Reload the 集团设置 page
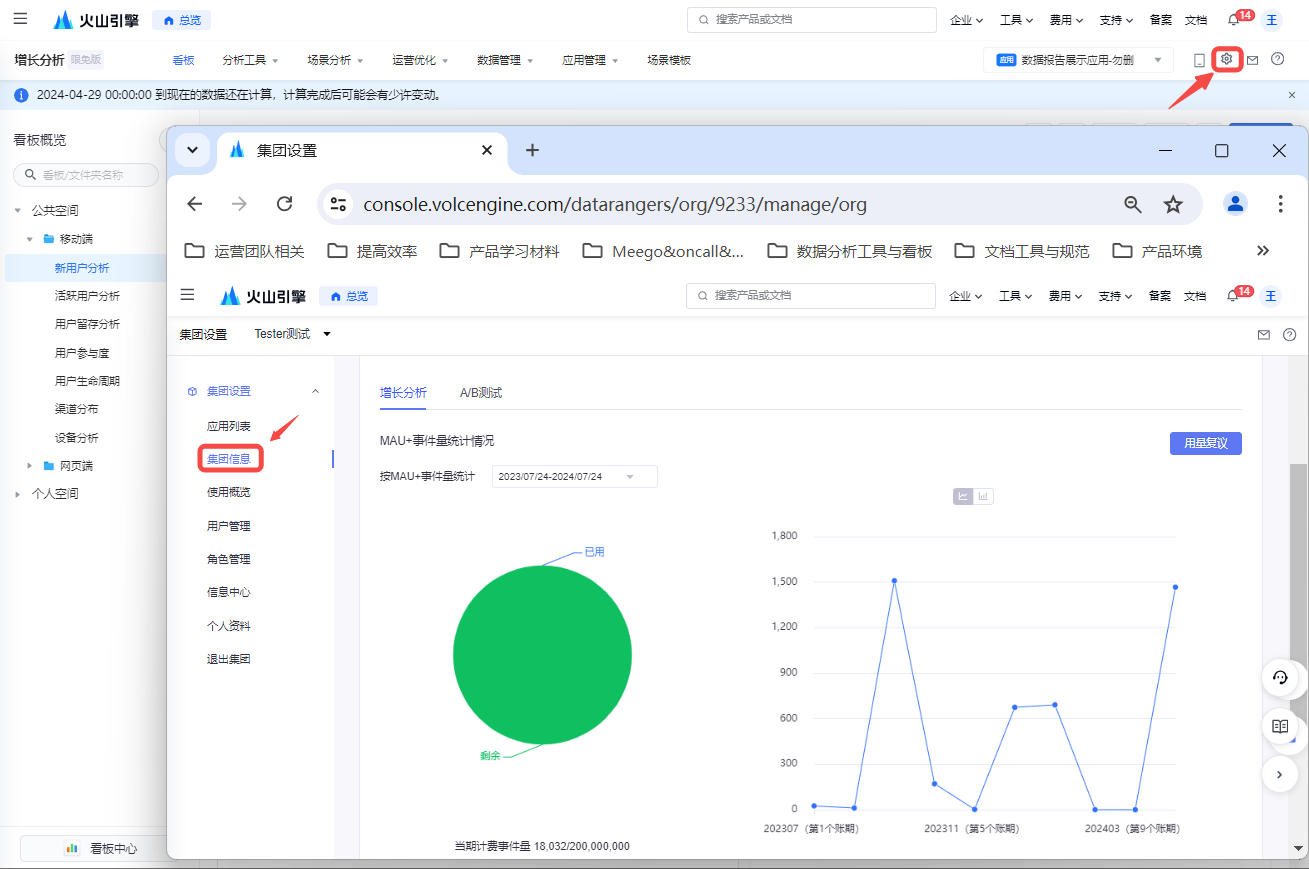 point(285,204)
